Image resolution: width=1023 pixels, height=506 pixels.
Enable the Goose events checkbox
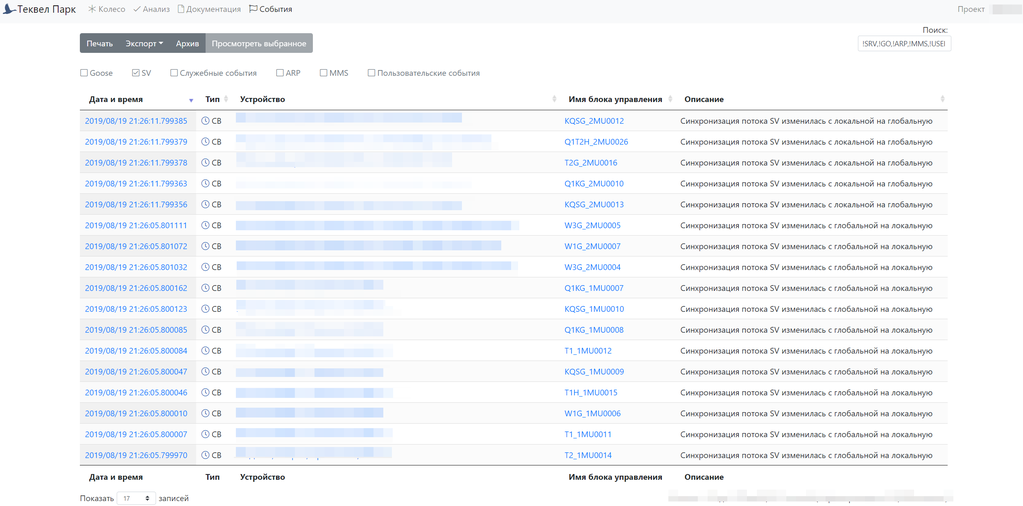click(x=84, y=73)
